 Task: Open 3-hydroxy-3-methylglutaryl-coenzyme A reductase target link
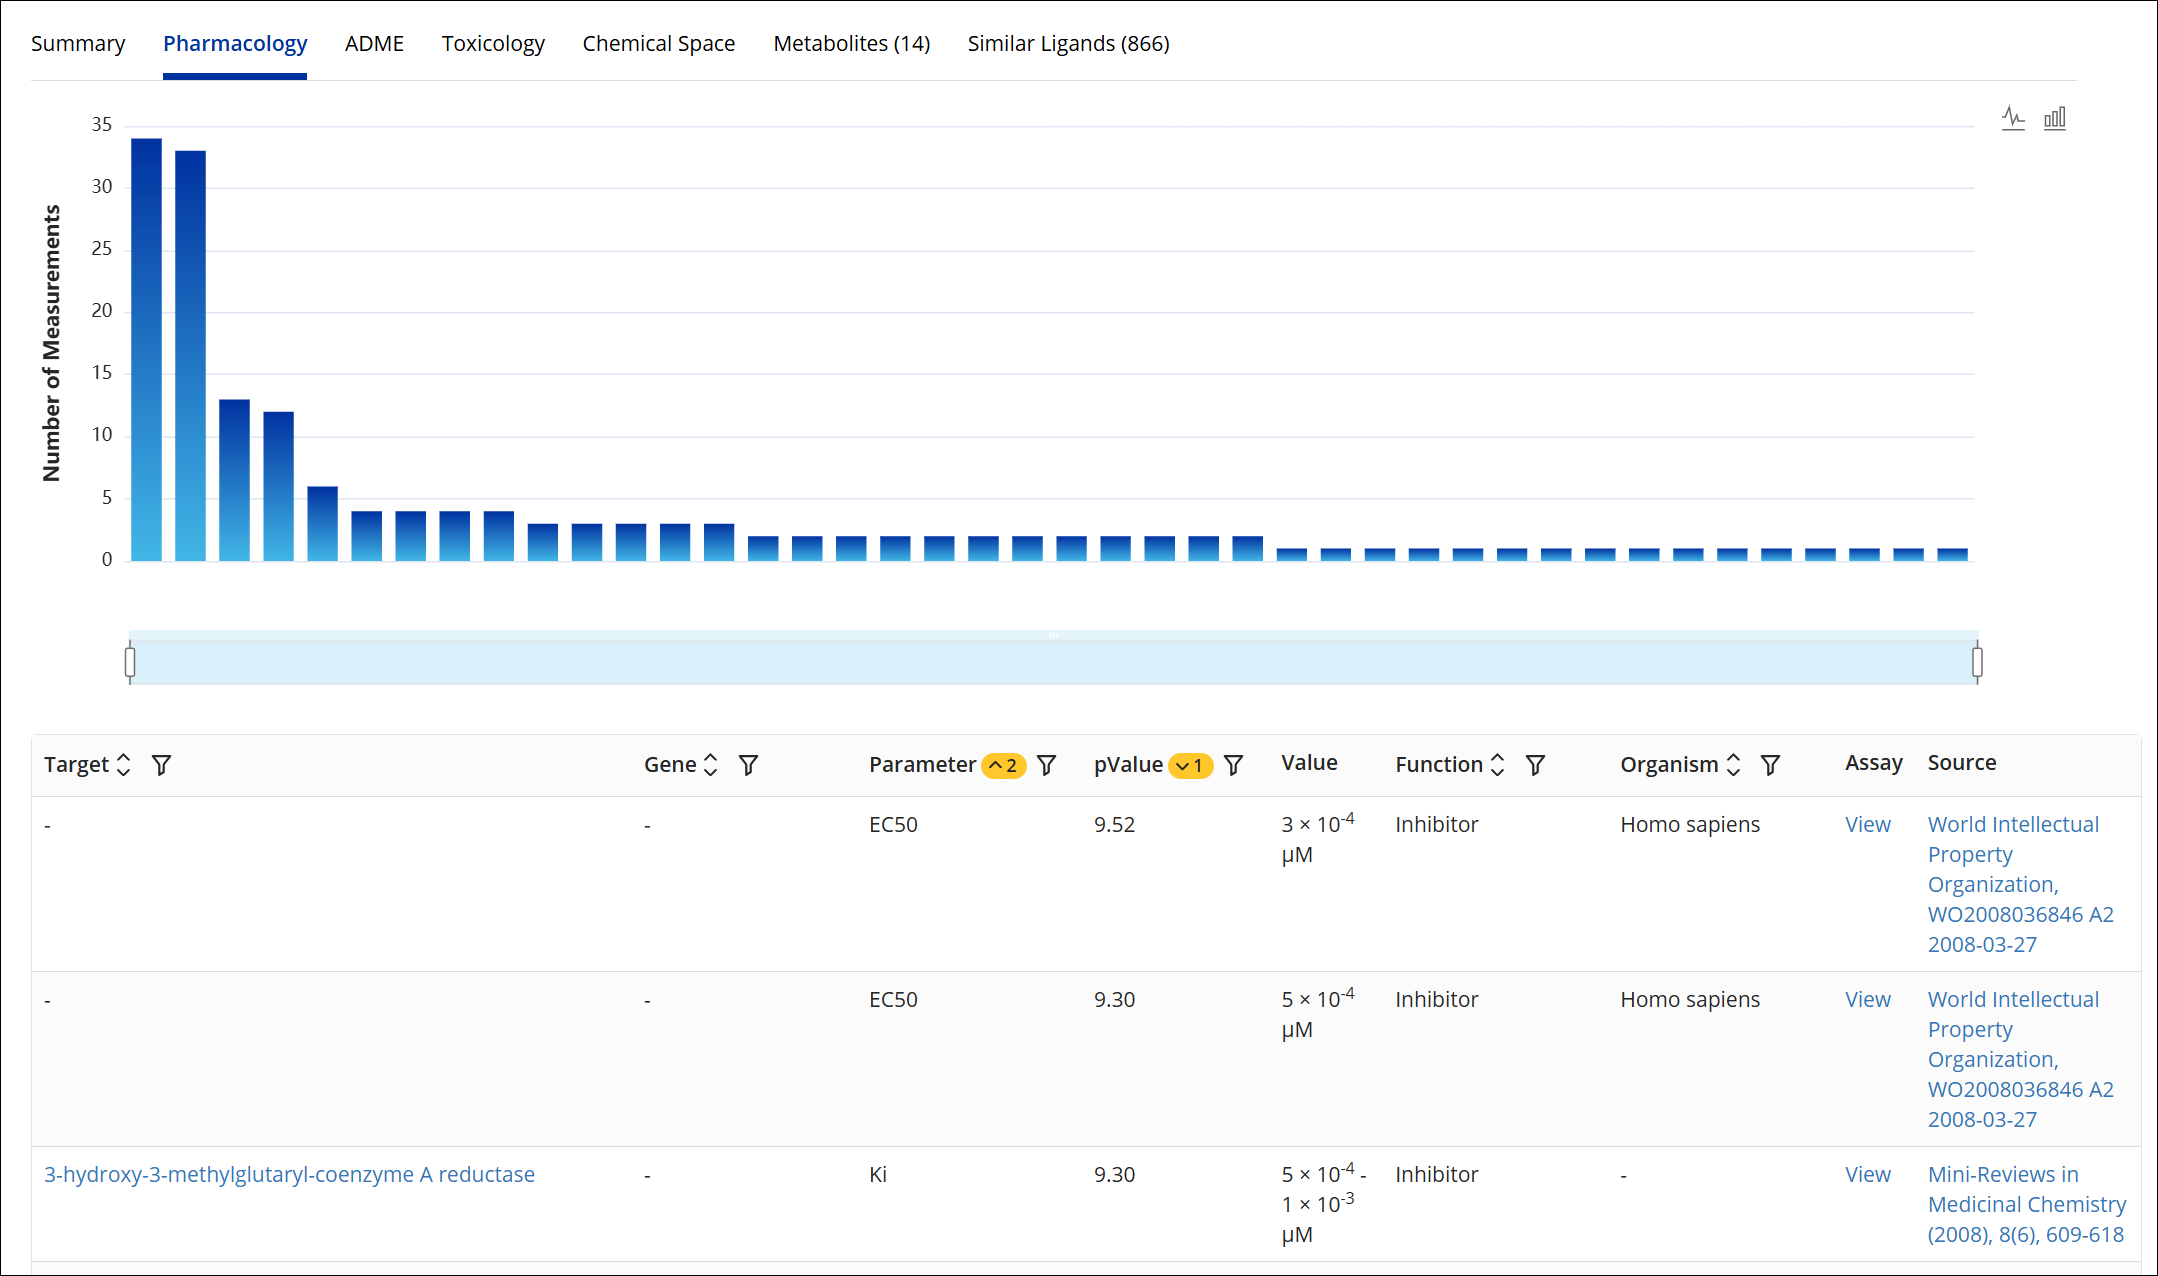pos(289,1174)
